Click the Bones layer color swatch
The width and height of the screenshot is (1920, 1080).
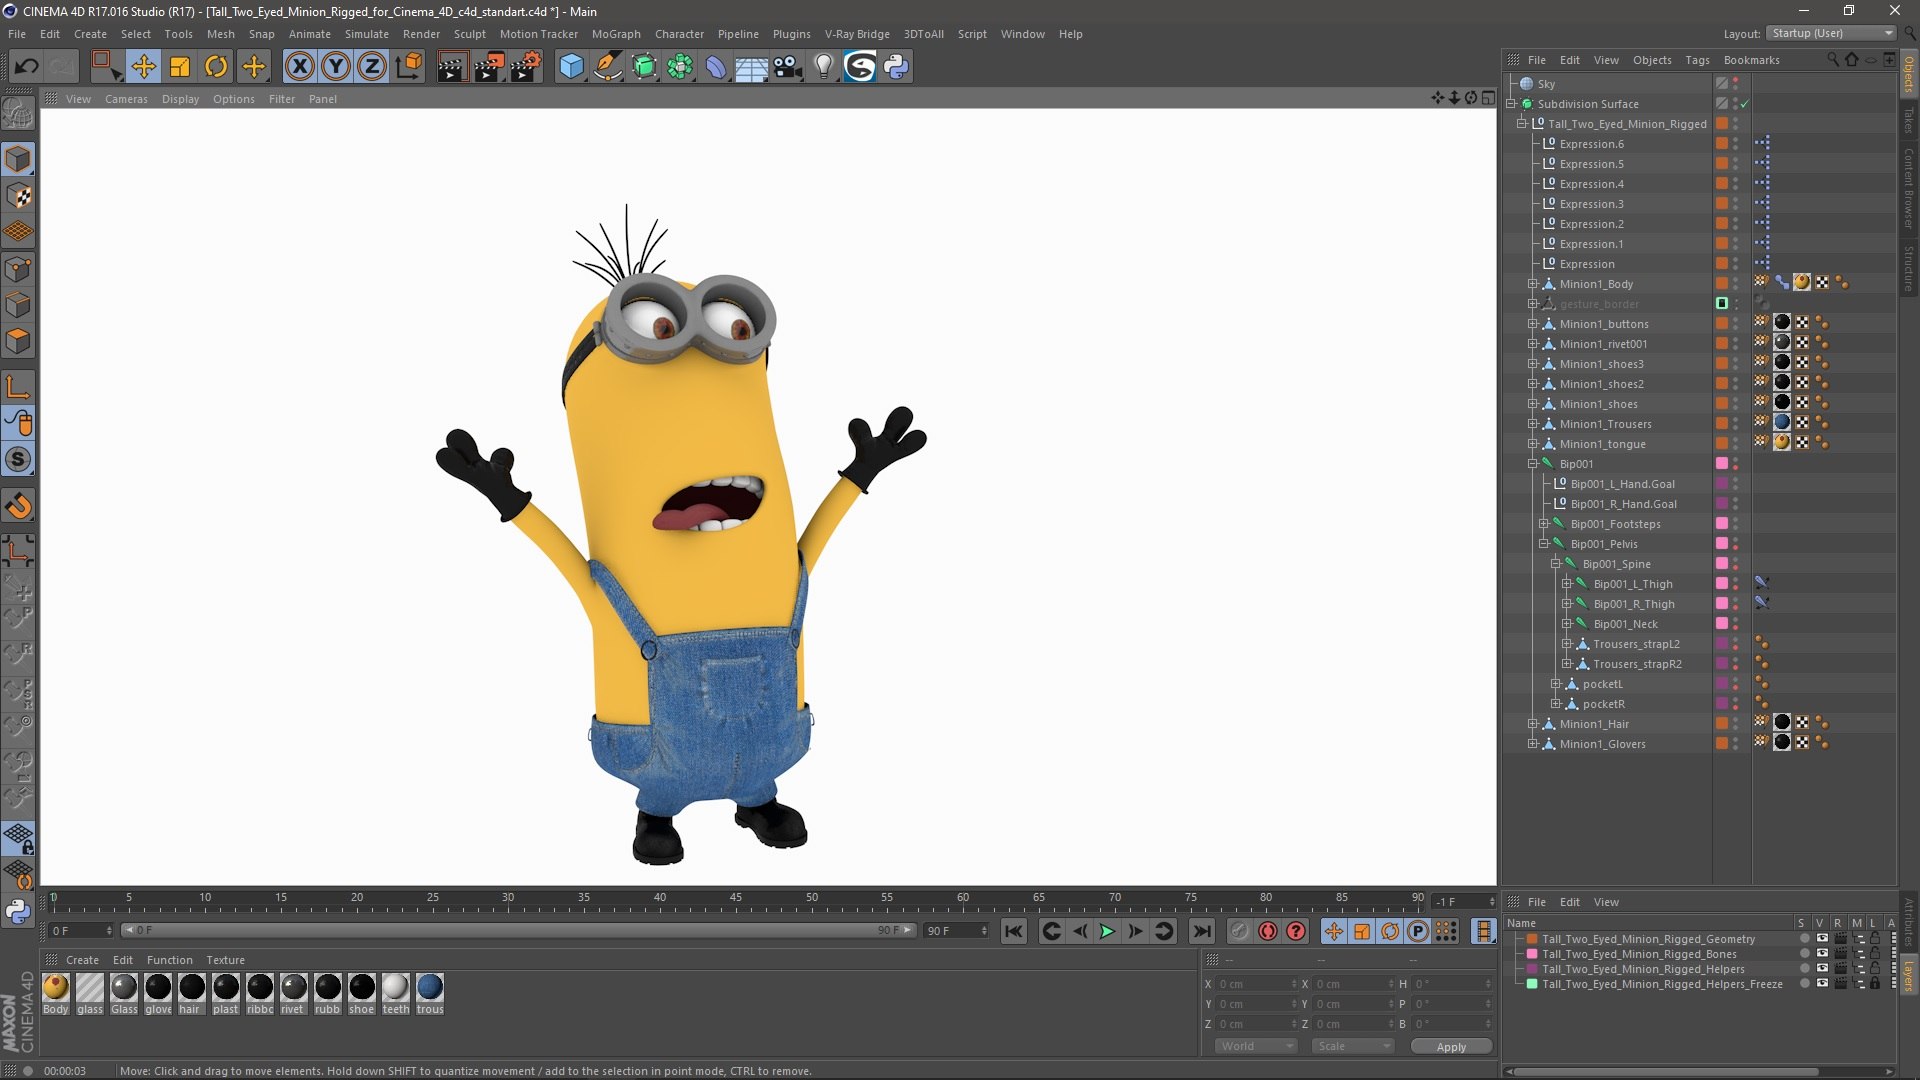point(1531,954)
